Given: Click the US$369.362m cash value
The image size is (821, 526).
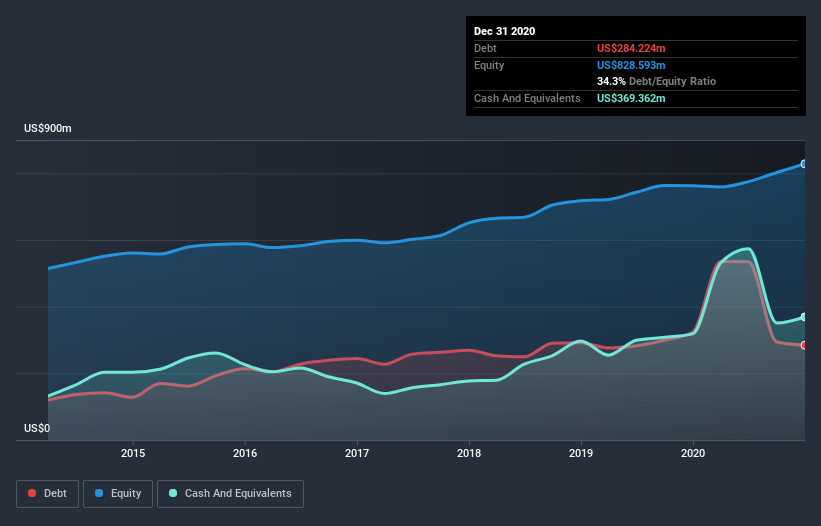Looking at the screenshot, I should point(631,98).
